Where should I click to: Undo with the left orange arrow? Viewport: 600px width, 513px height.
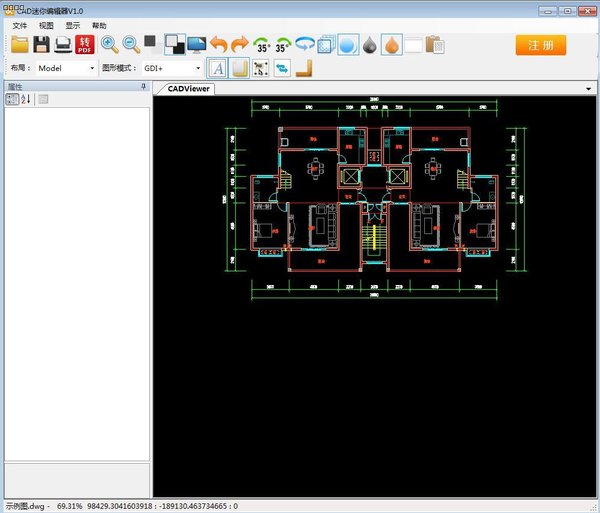pyautogui.click(x=218, y=44)
